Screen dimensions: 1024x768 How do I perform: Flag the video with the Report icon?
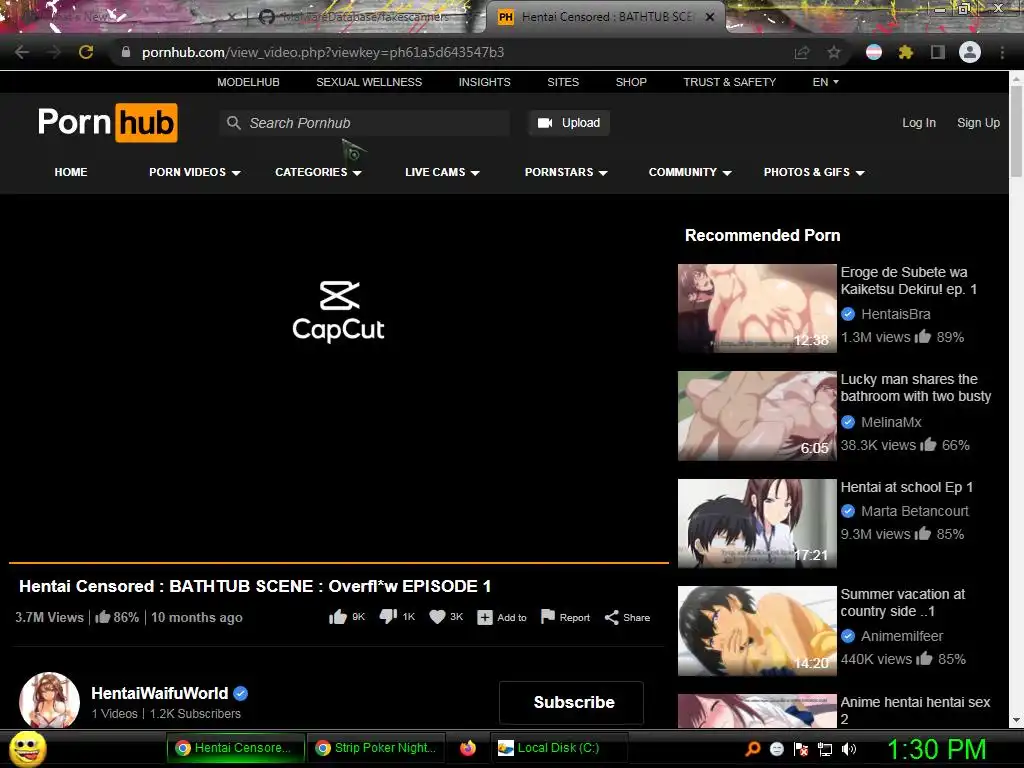(548, 617)
